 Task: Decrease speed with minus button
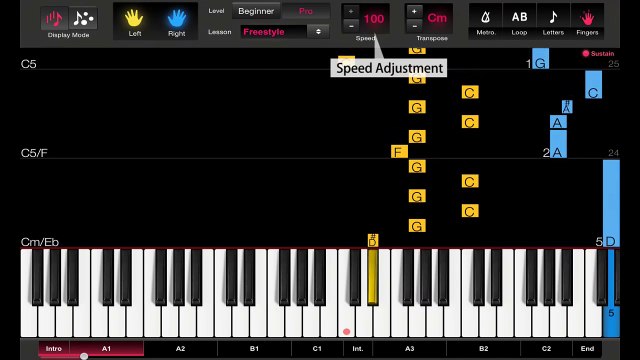351,26
